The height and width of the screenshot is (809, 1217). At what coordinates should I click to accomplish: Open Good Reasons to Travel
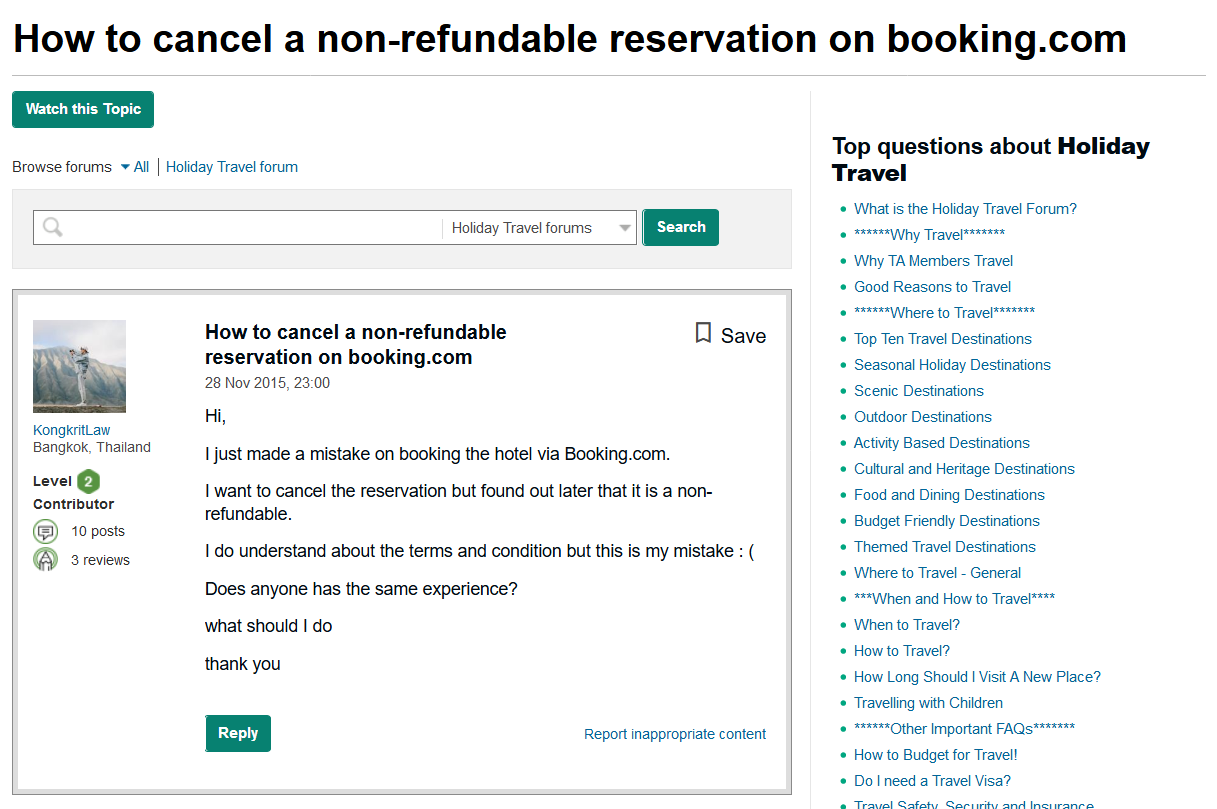[x=932, y=287]
